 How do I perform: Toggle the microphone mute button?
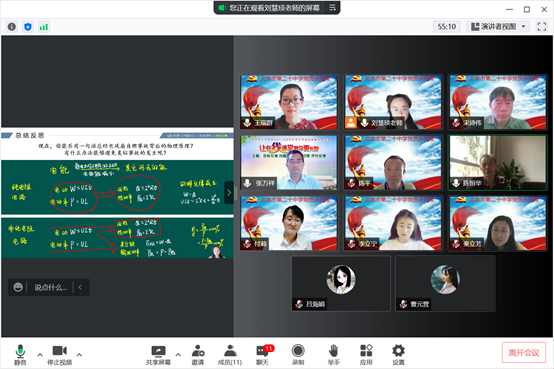tap(20, 355)
